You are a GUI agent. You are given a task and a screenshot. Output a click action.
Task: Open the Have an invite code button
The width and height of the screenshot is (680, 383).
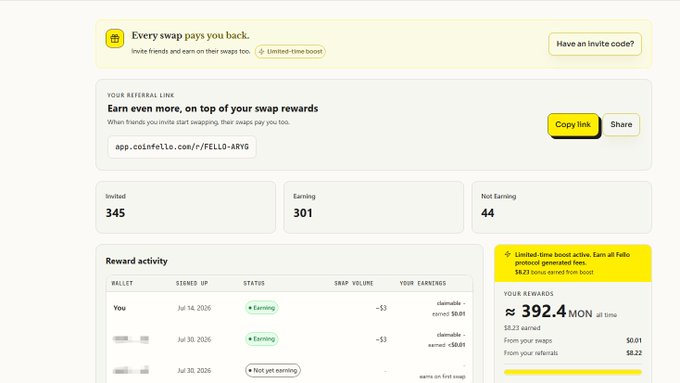[595, 44]
